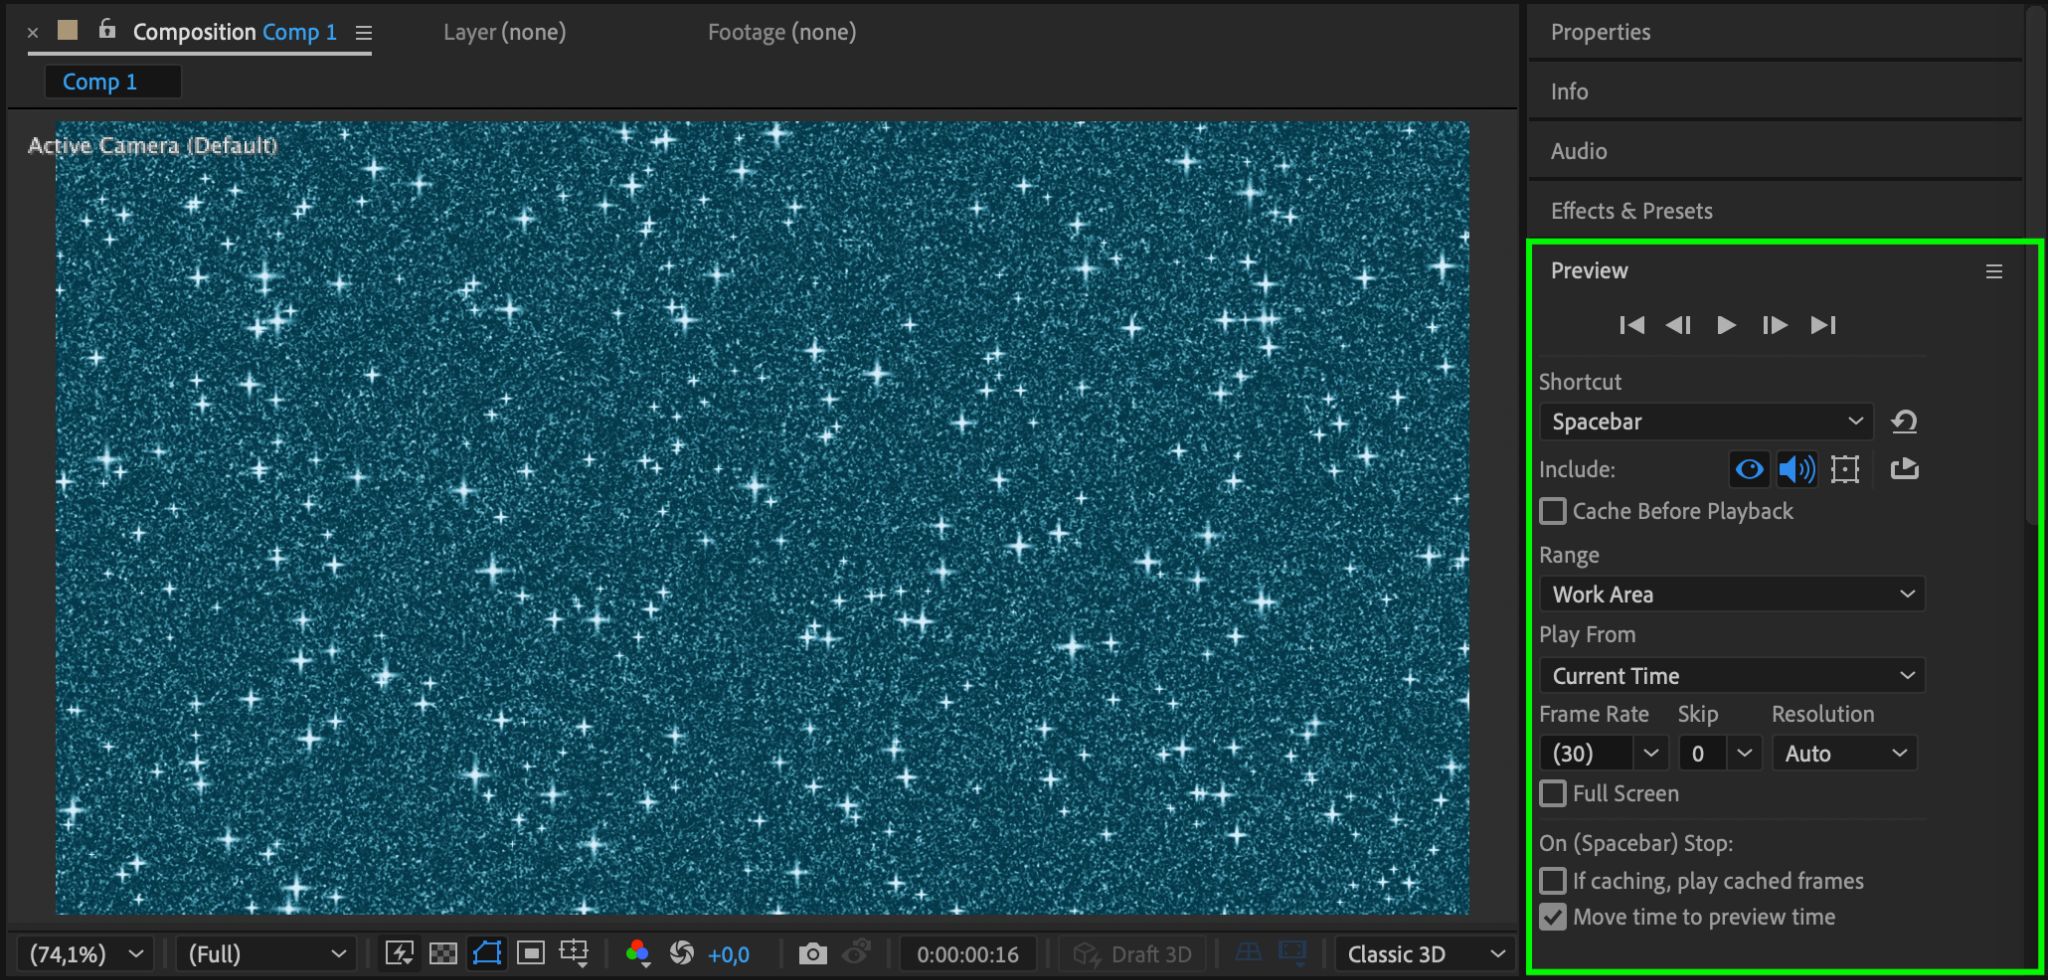Open the Effects & Presets panel
The image size is (2048, 980).
(1631, 211)
